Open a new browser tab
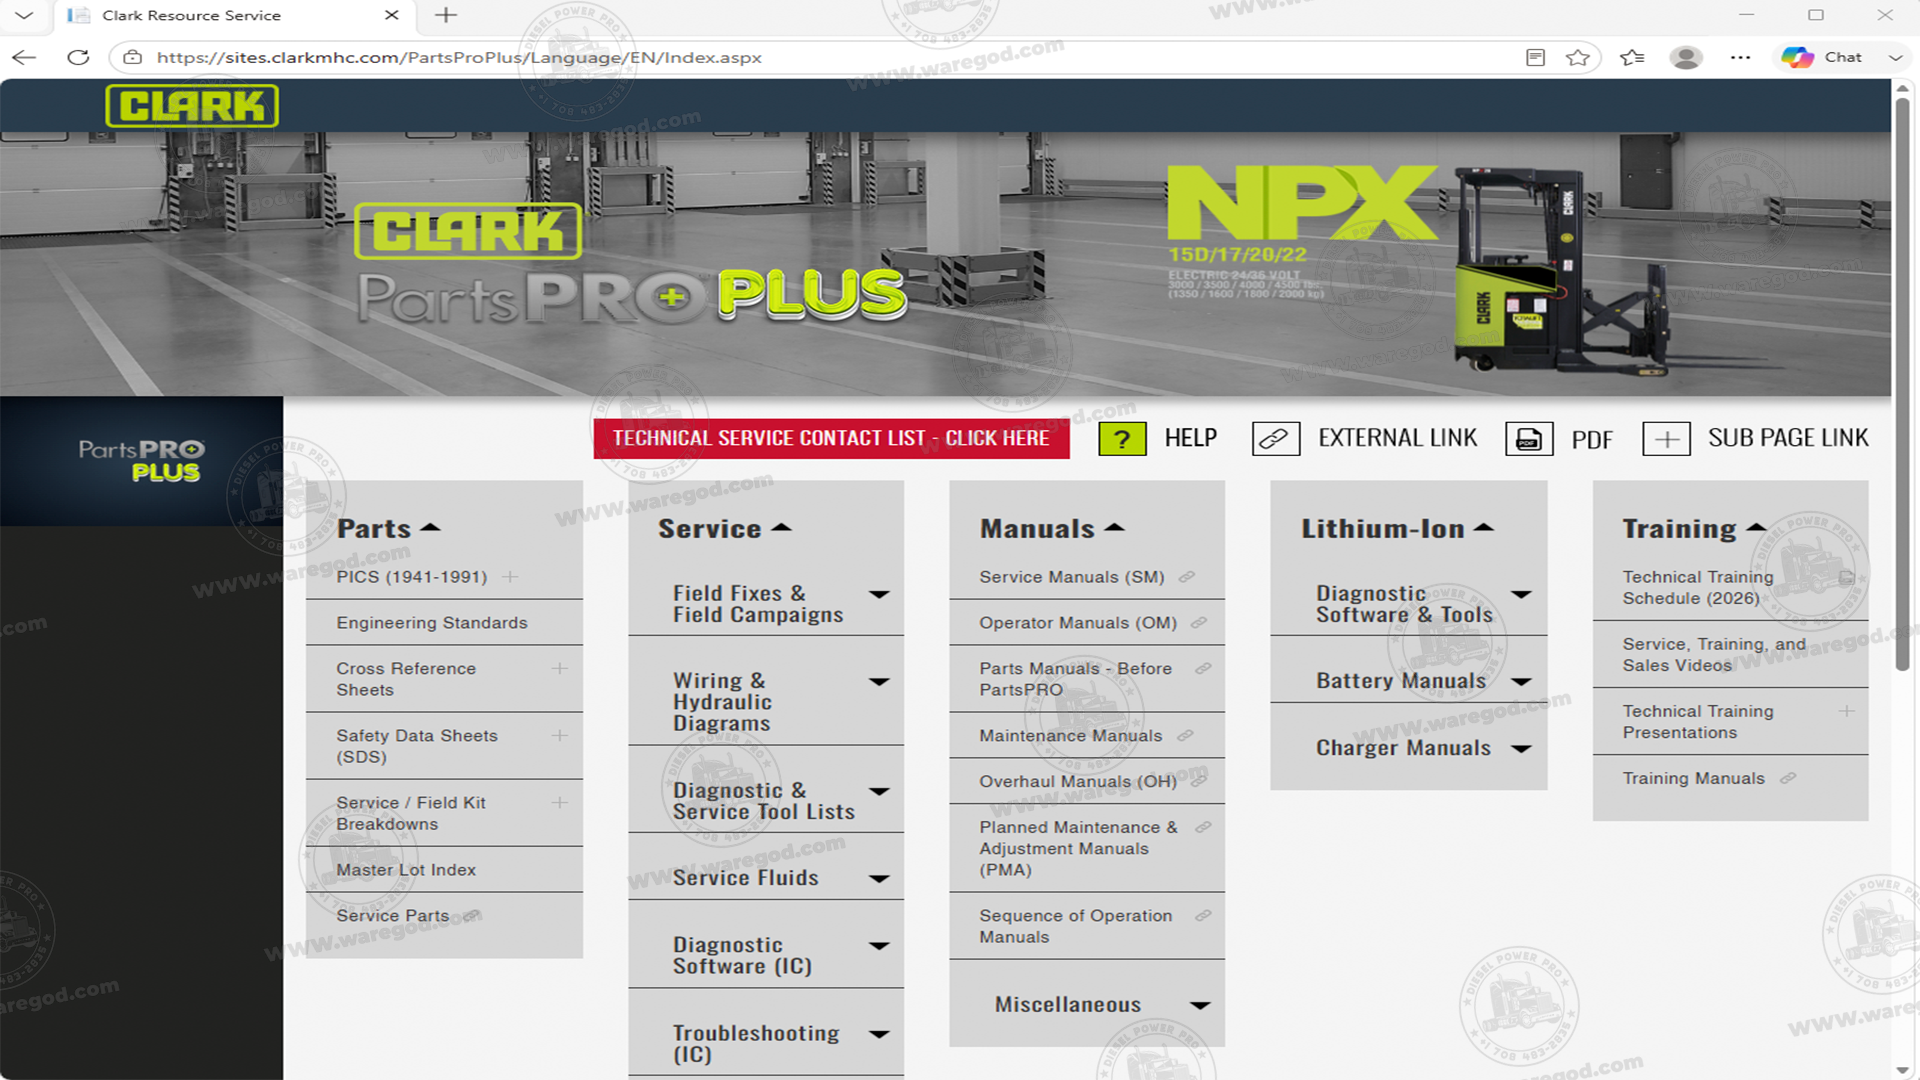The width and height of the screenshot is (1920, 1080). pyautogui.click(x=446, y=15)
